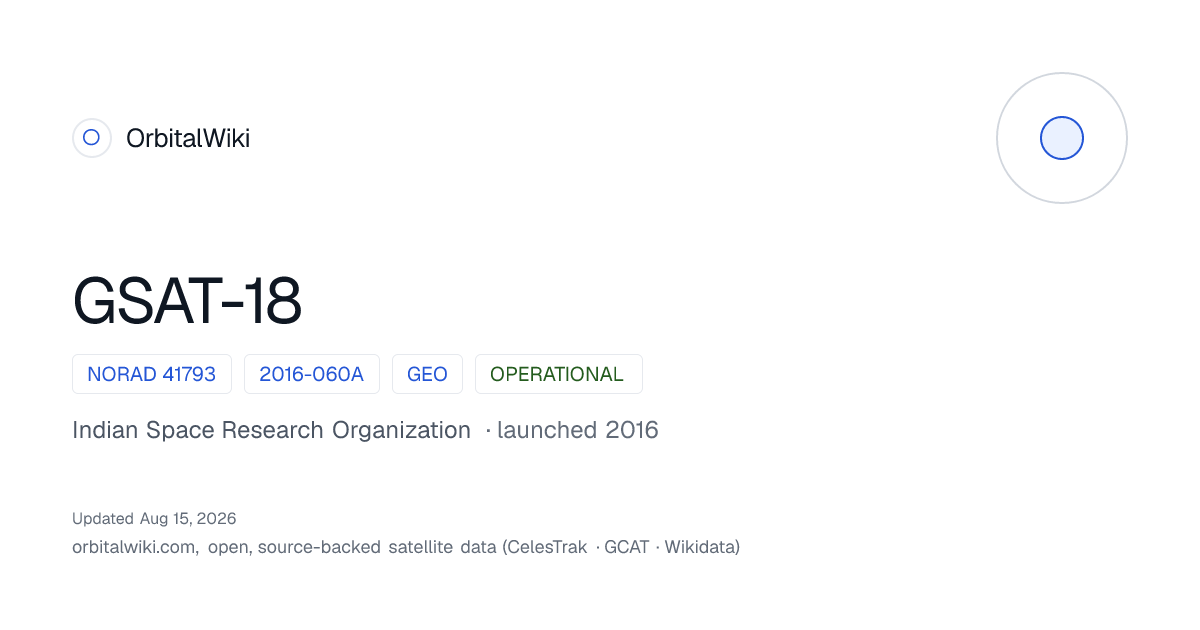
Task: Select the blue satellite dot in orbit graphic
Action: (1062, 138)
